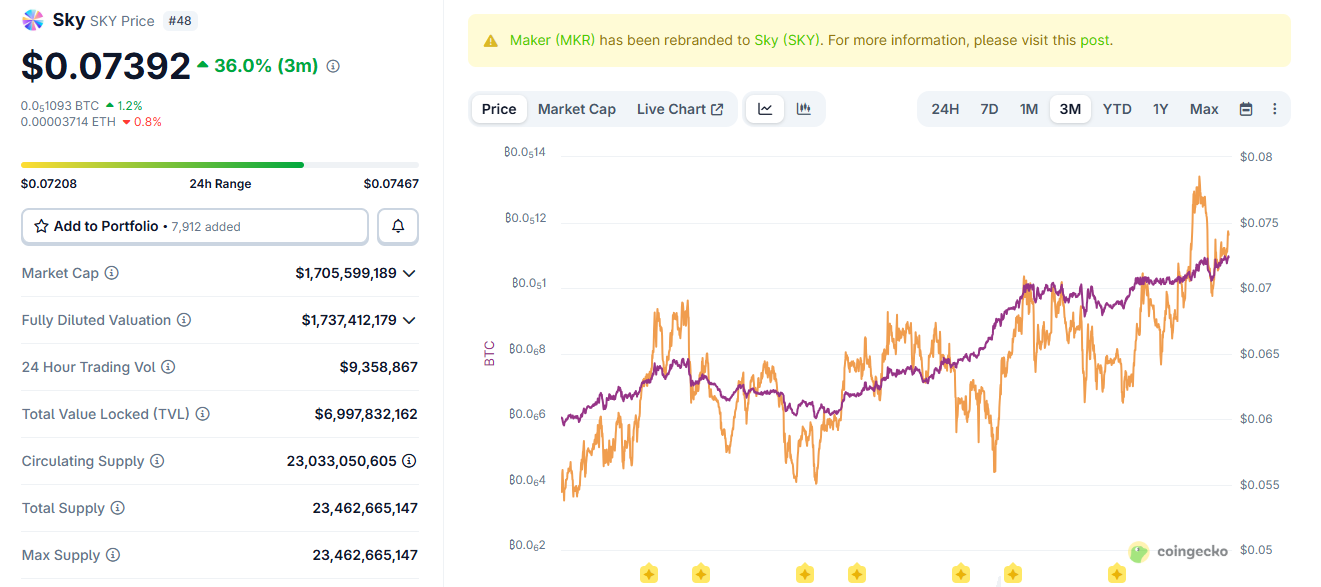The height and width of the screenshot is (587, 1321).
Task: Select the 24H time range
Action: point(945,109)
